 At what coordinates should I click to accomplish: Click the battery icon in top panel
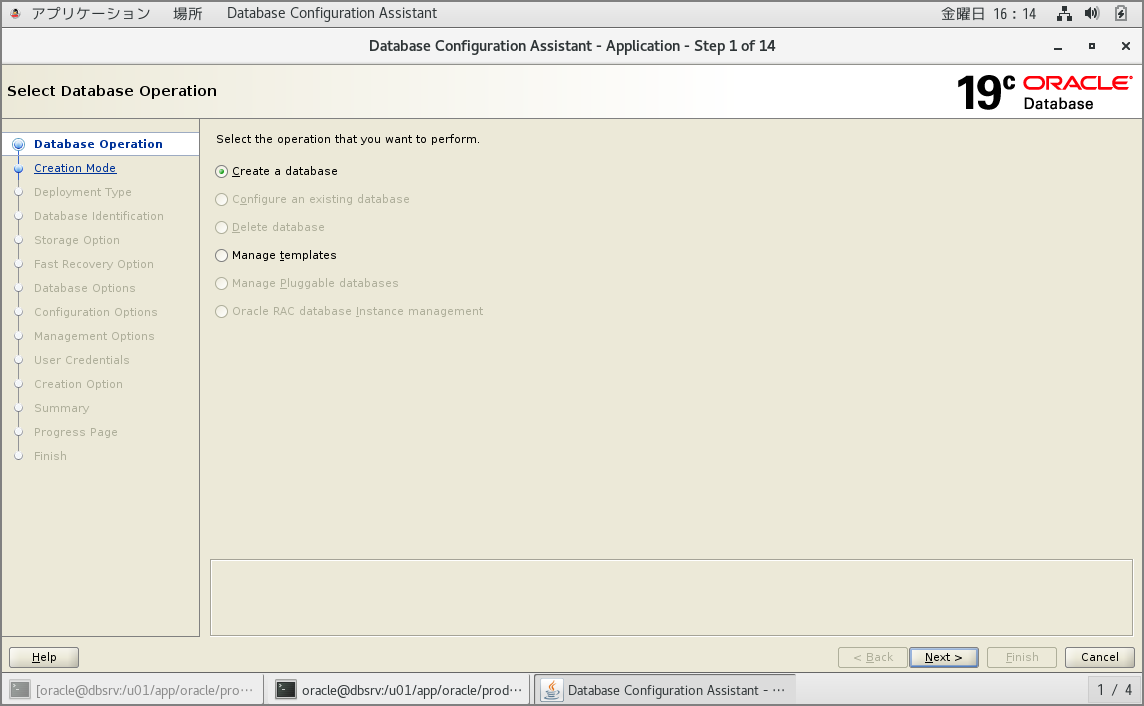(1121, 14)
